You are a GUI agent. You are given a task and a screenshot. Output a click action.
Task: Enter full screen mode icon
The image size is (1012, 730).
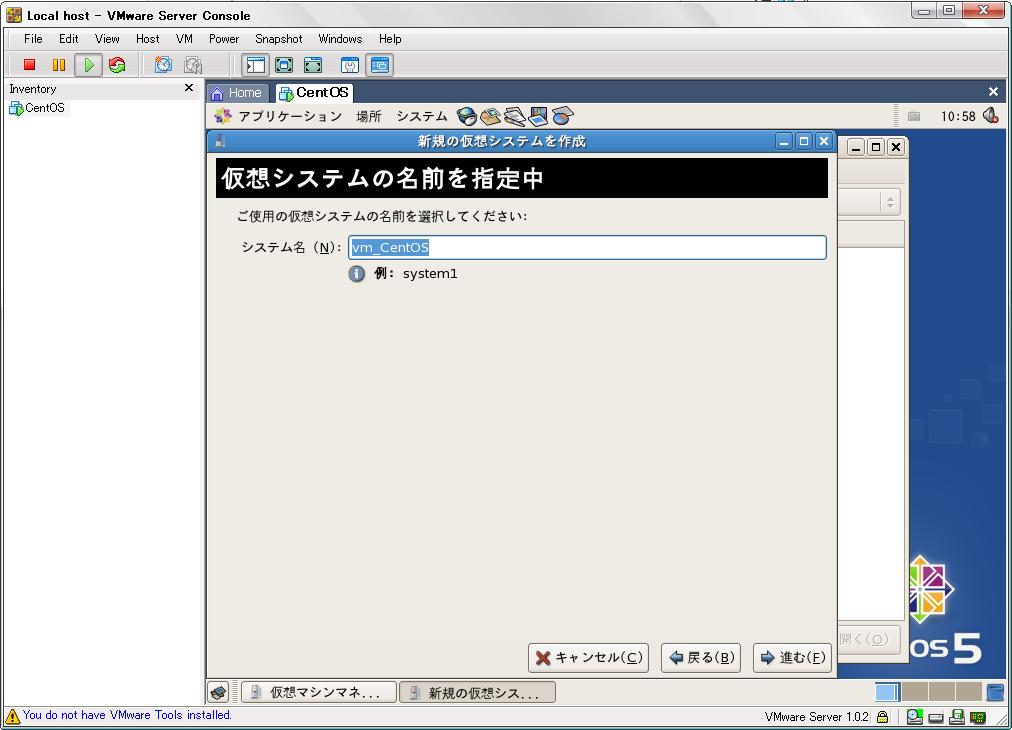(x=313, y=65)
